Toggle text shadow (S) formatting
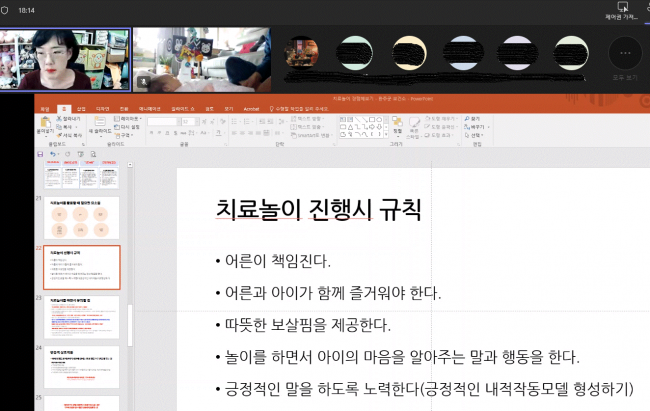 175,133
